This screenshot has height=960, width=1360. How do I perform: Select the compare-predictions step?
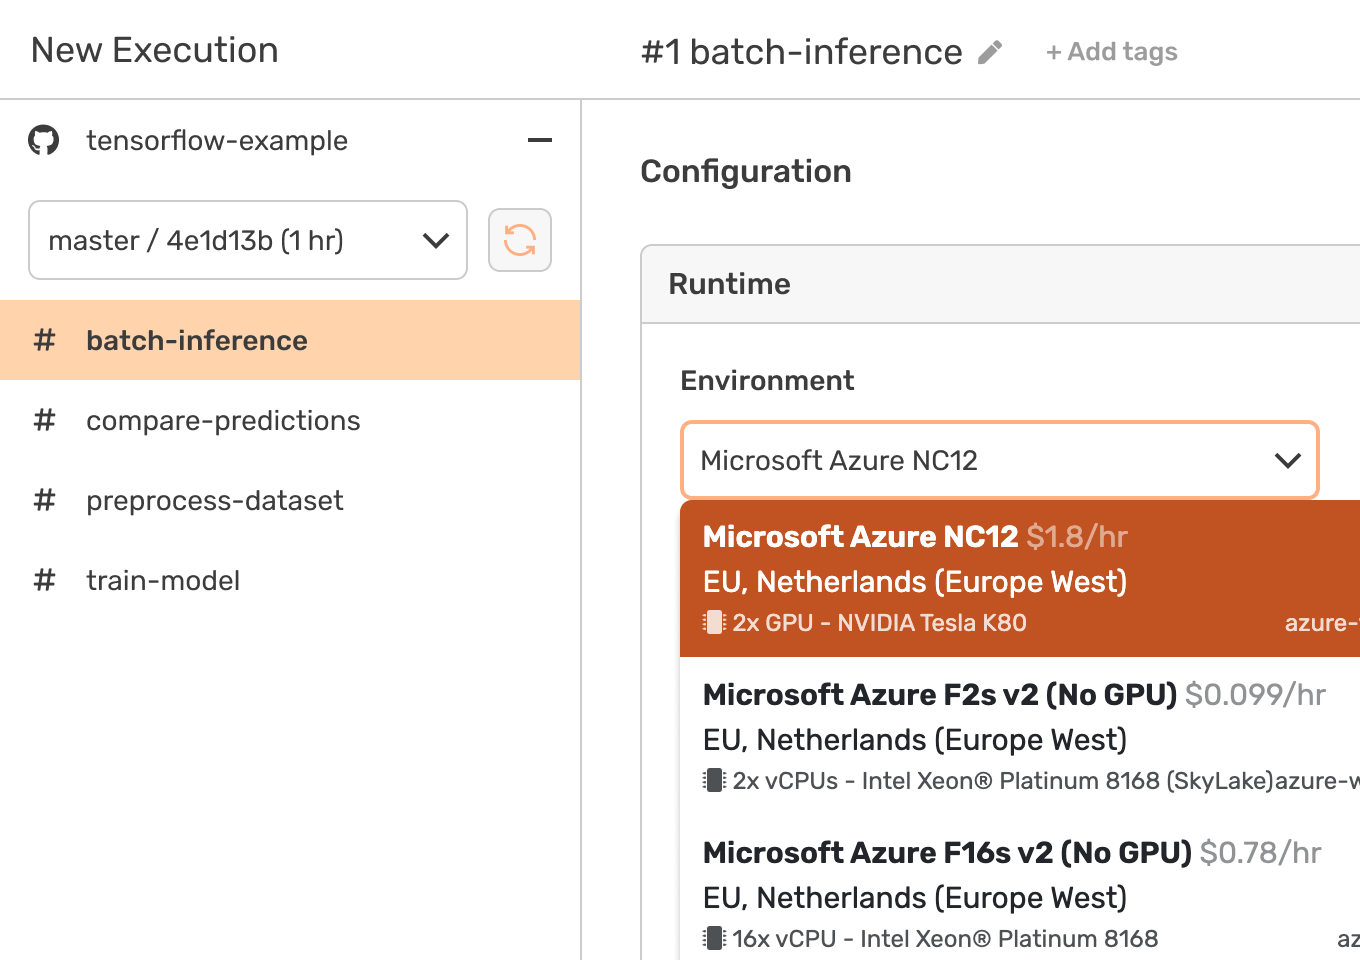click(290, 420)
